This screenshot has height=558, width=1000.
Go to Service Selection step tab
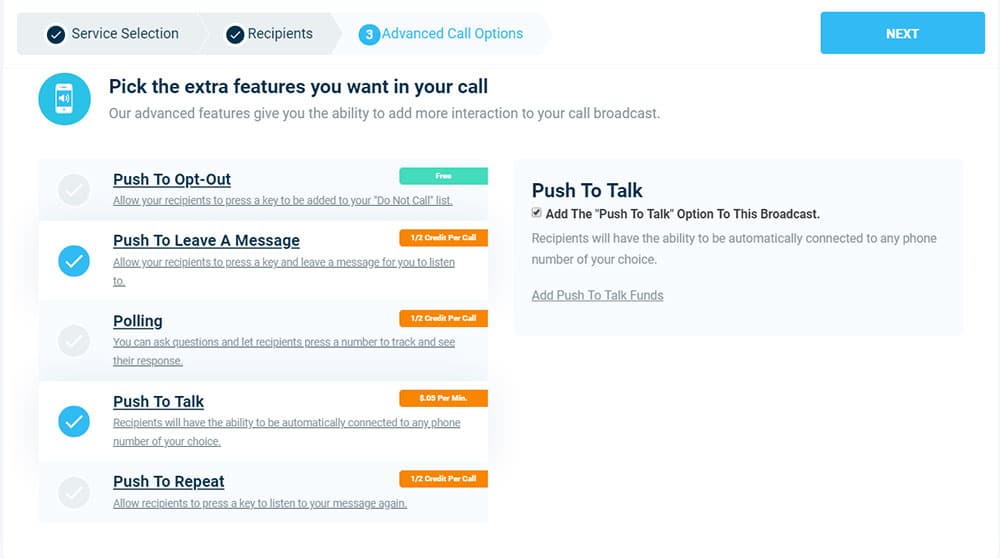pyautogui.click(x=113, y=34)
